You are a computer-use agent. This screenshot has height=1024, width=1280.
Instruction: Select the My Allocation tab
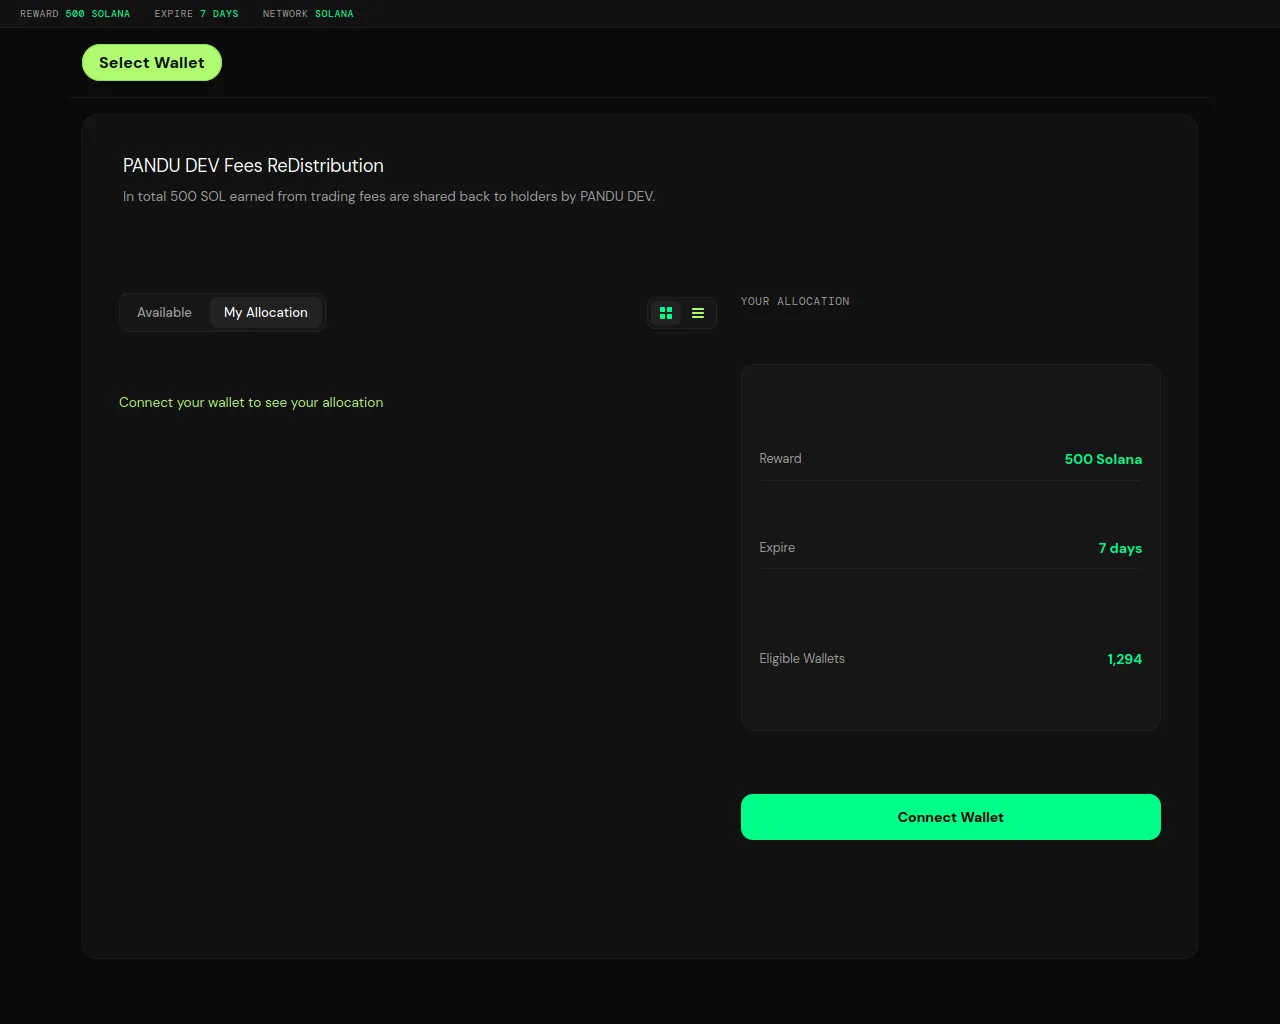266,313
